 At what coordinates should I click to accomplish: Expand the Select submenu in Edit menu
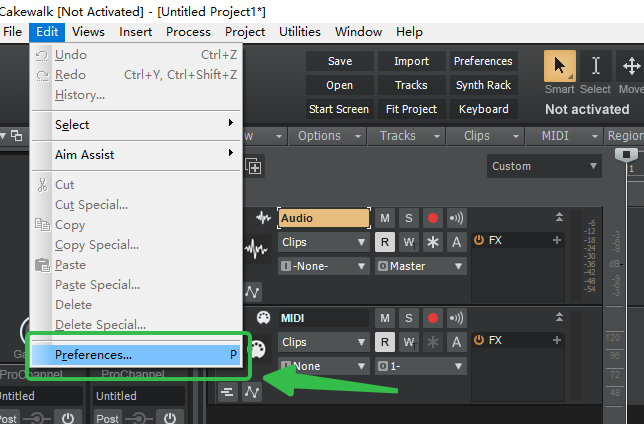point(137,124)
